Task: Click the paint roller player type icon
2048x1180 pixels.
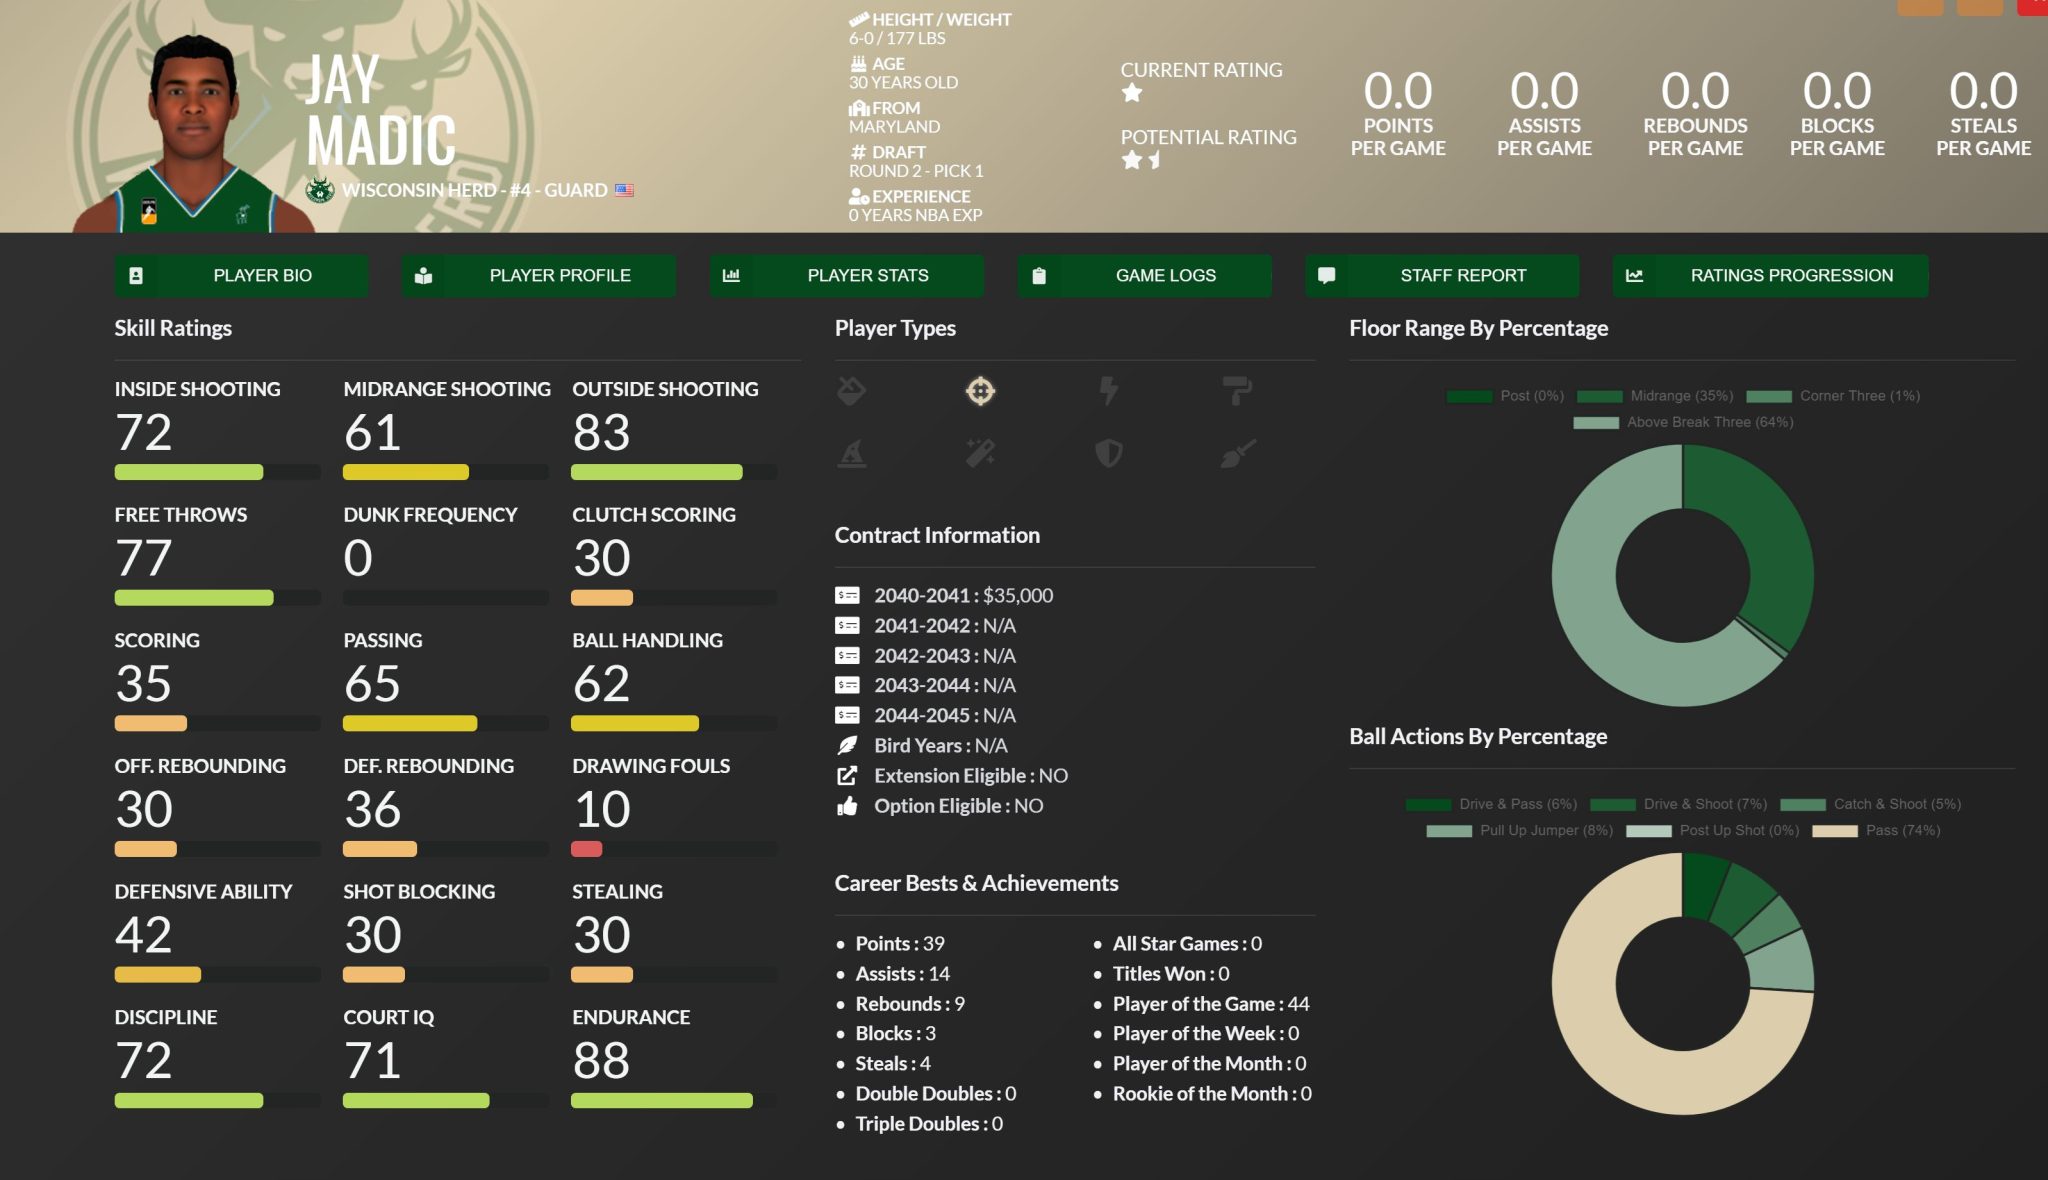Action: click(1237, 390)
